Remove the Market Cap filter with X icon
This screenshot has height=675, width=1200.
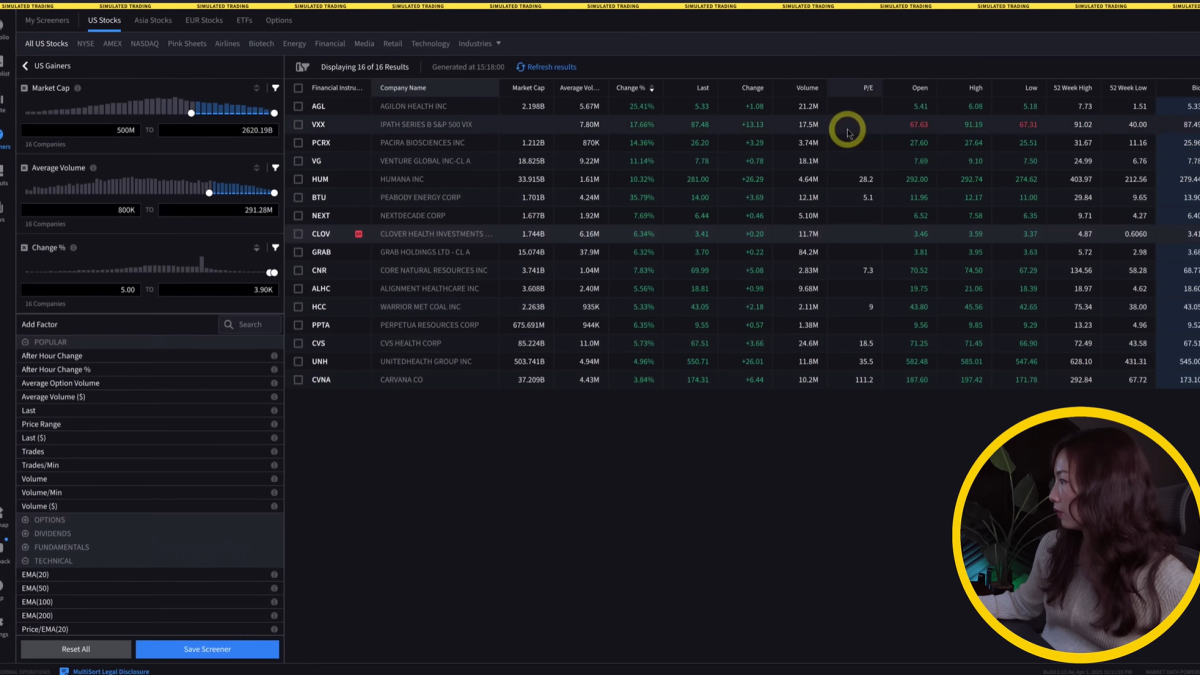(x=24, y=88)
